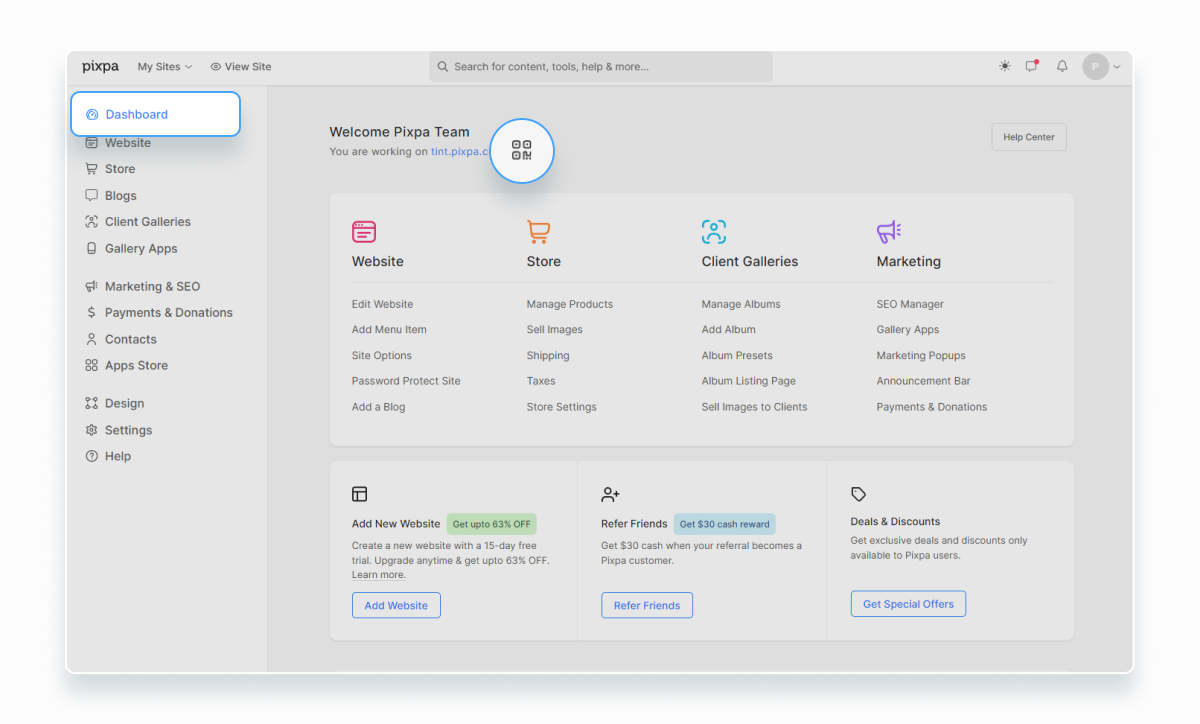Image resolution: width=1200 pixels, height=724 pixels.
Task: Open the Marketing Popups link
Action: coord(921,356)
